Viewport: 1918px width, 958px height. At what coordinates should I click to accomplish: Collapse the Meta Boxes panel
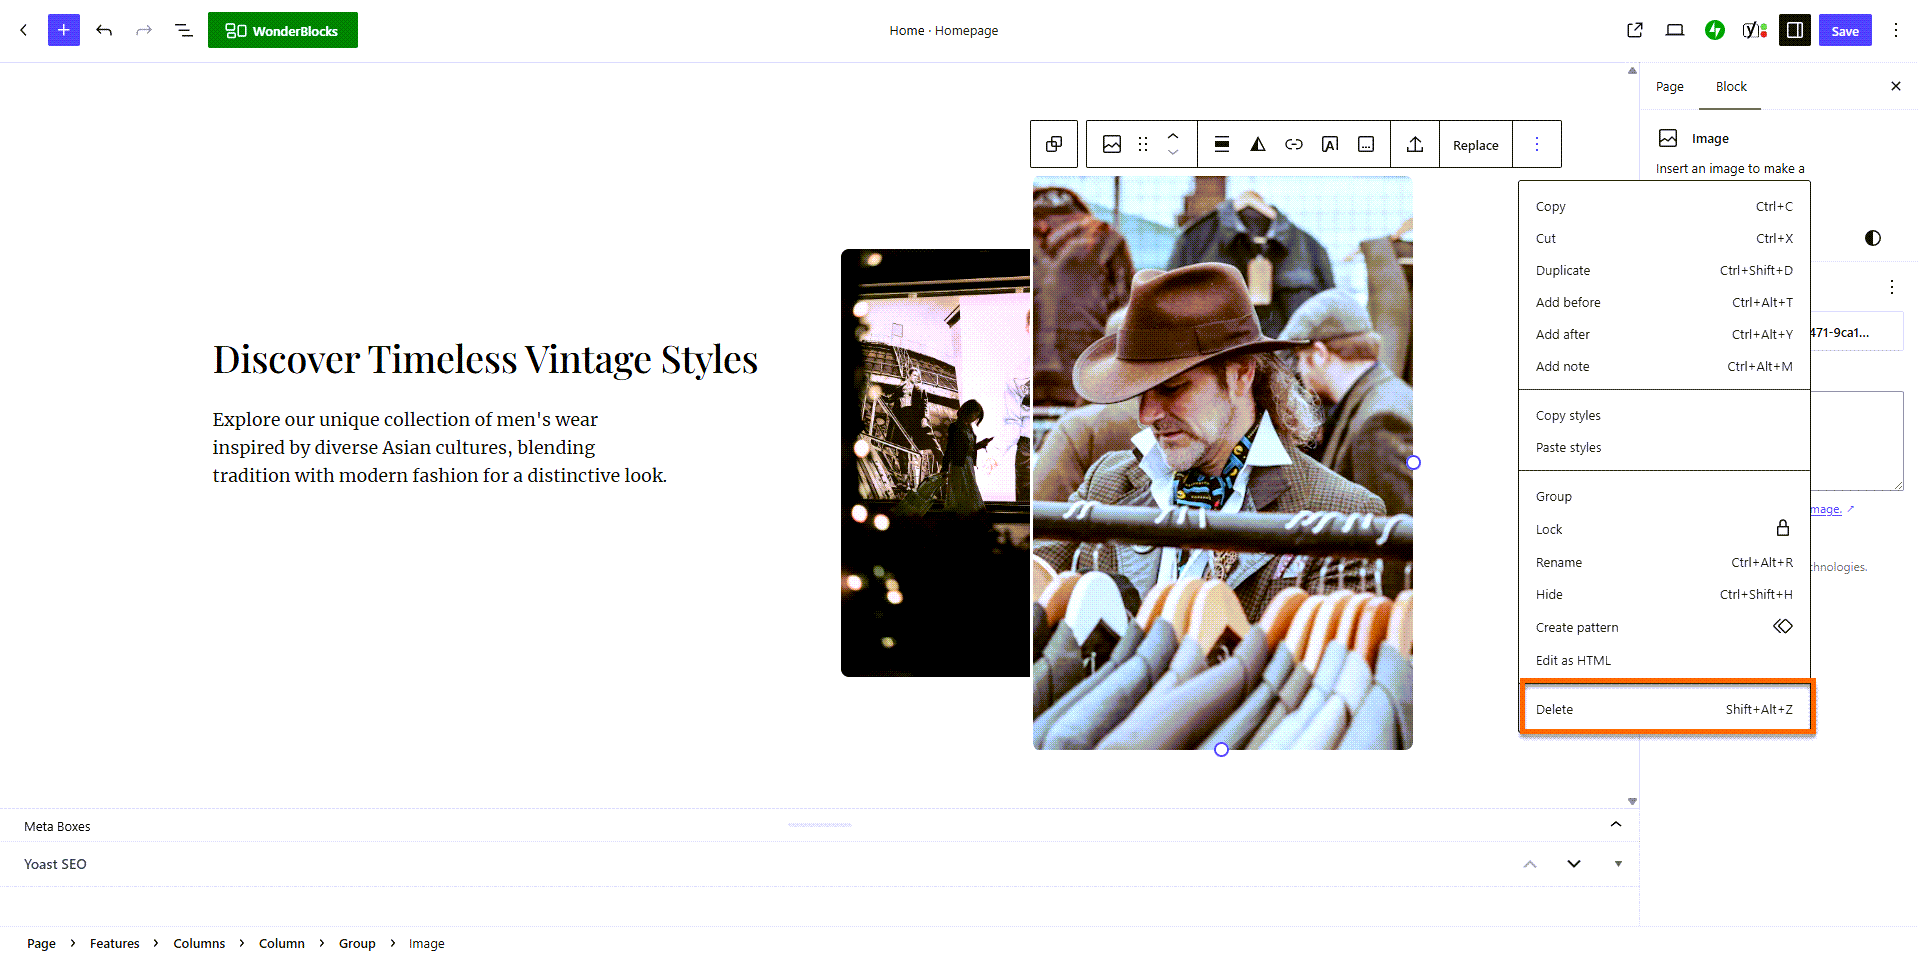1615,825
